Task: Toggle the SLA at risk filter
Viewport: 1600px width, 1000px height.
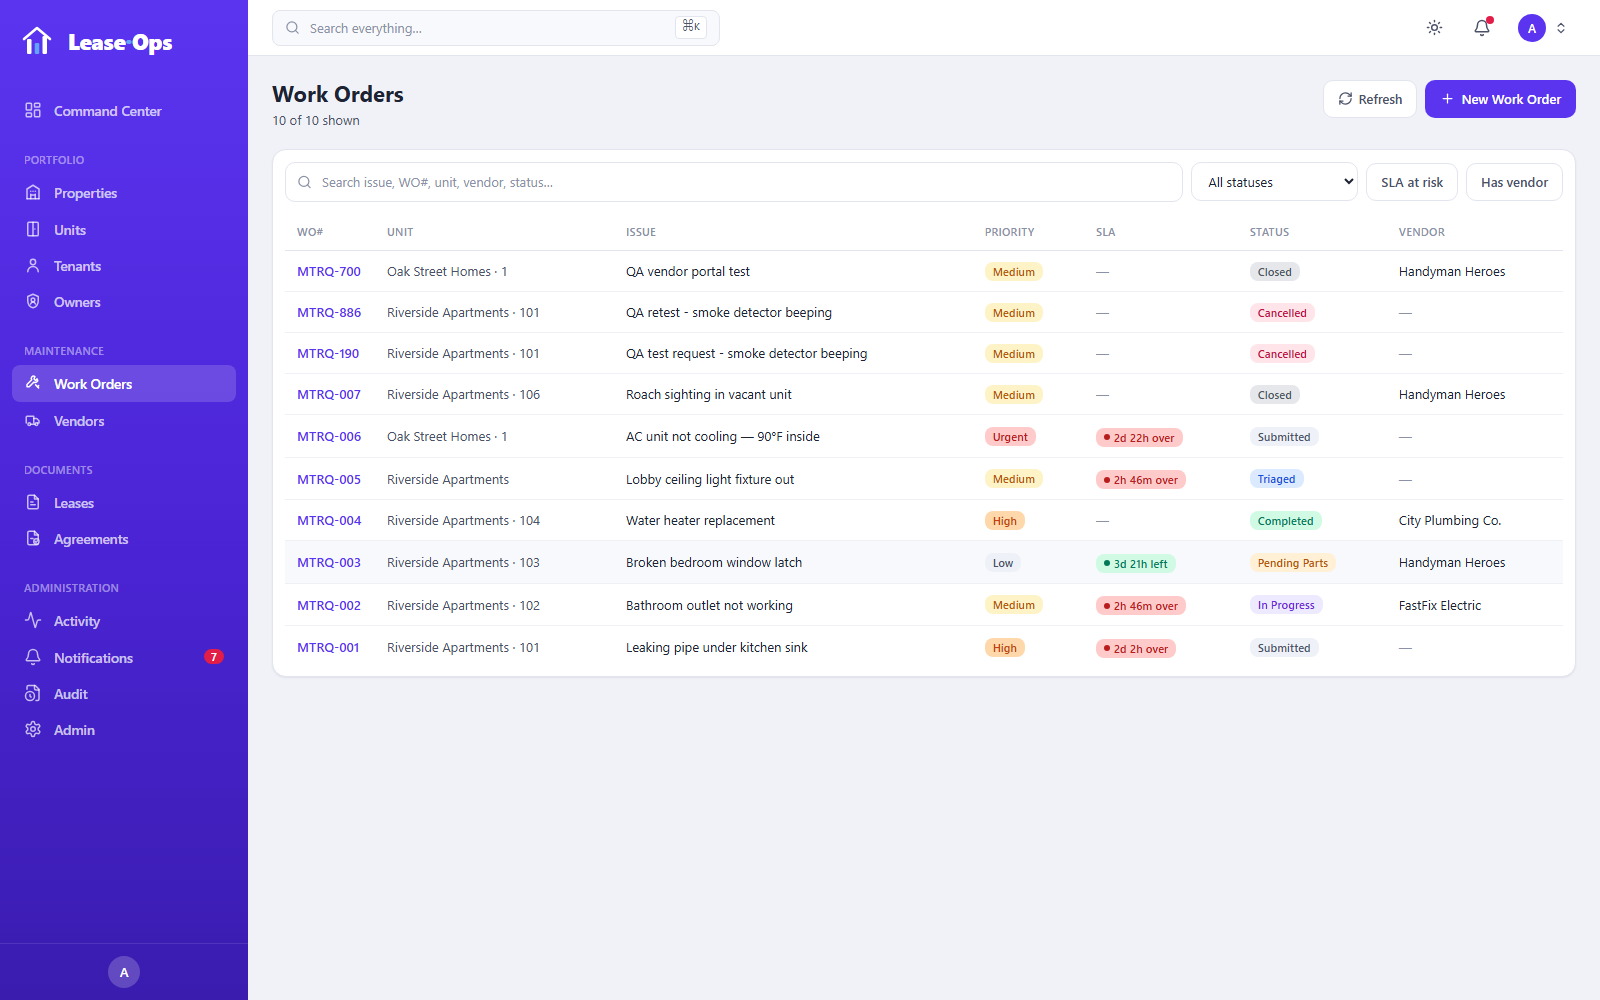Action: click(1412, 182)
